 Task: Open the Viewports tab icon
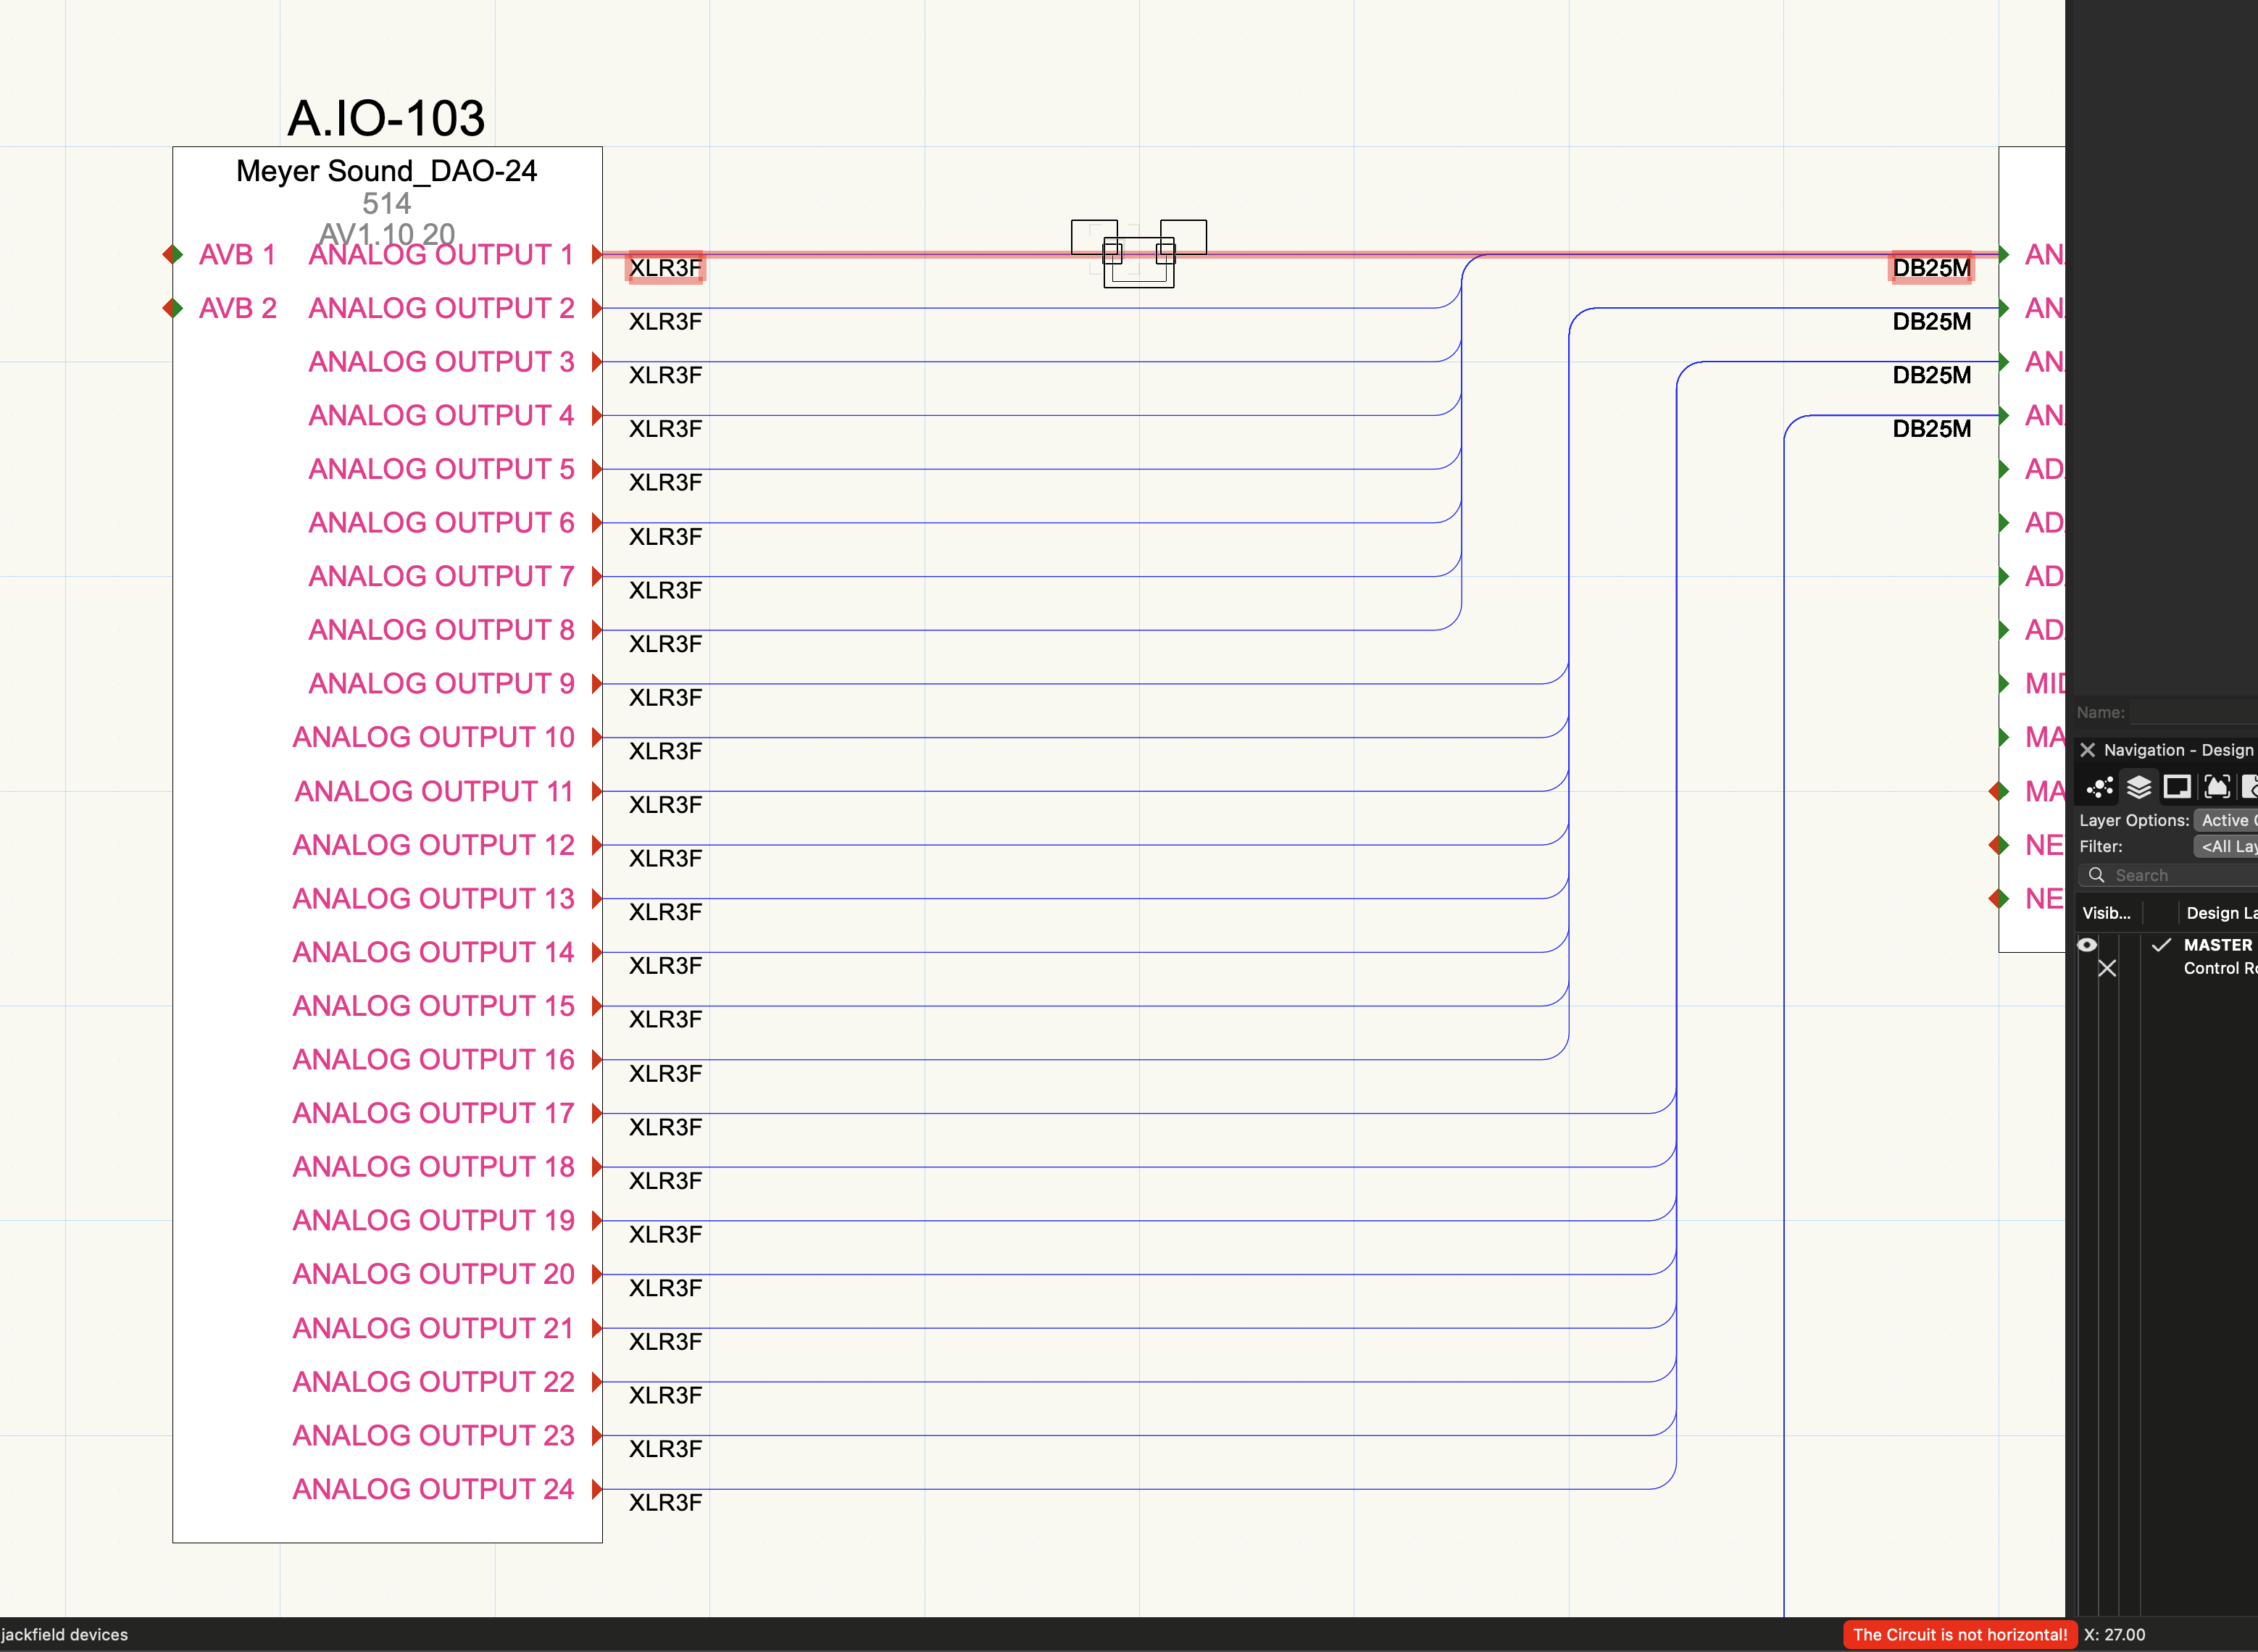pyautogui.click(x=2217, y=788)
